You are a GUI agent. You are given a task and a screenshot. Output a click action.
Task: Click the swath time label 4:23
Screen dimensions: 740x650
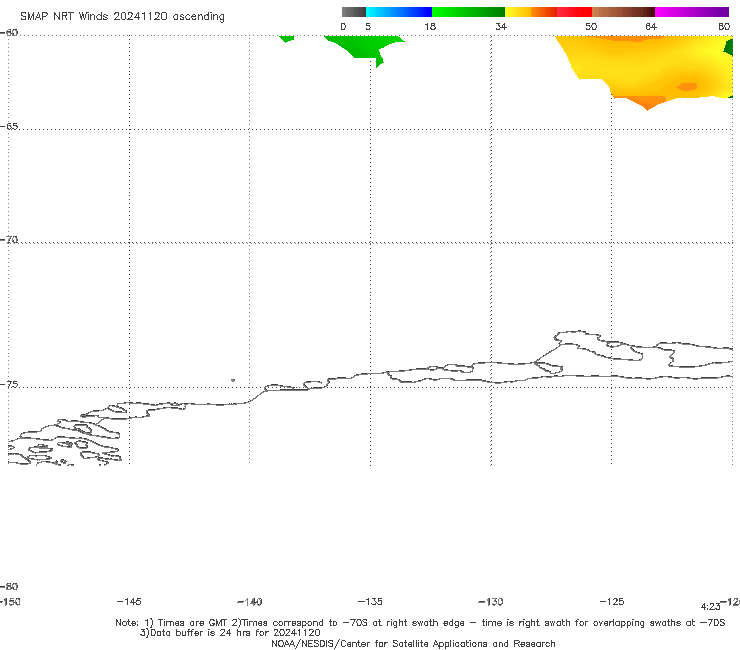(710, 607)
